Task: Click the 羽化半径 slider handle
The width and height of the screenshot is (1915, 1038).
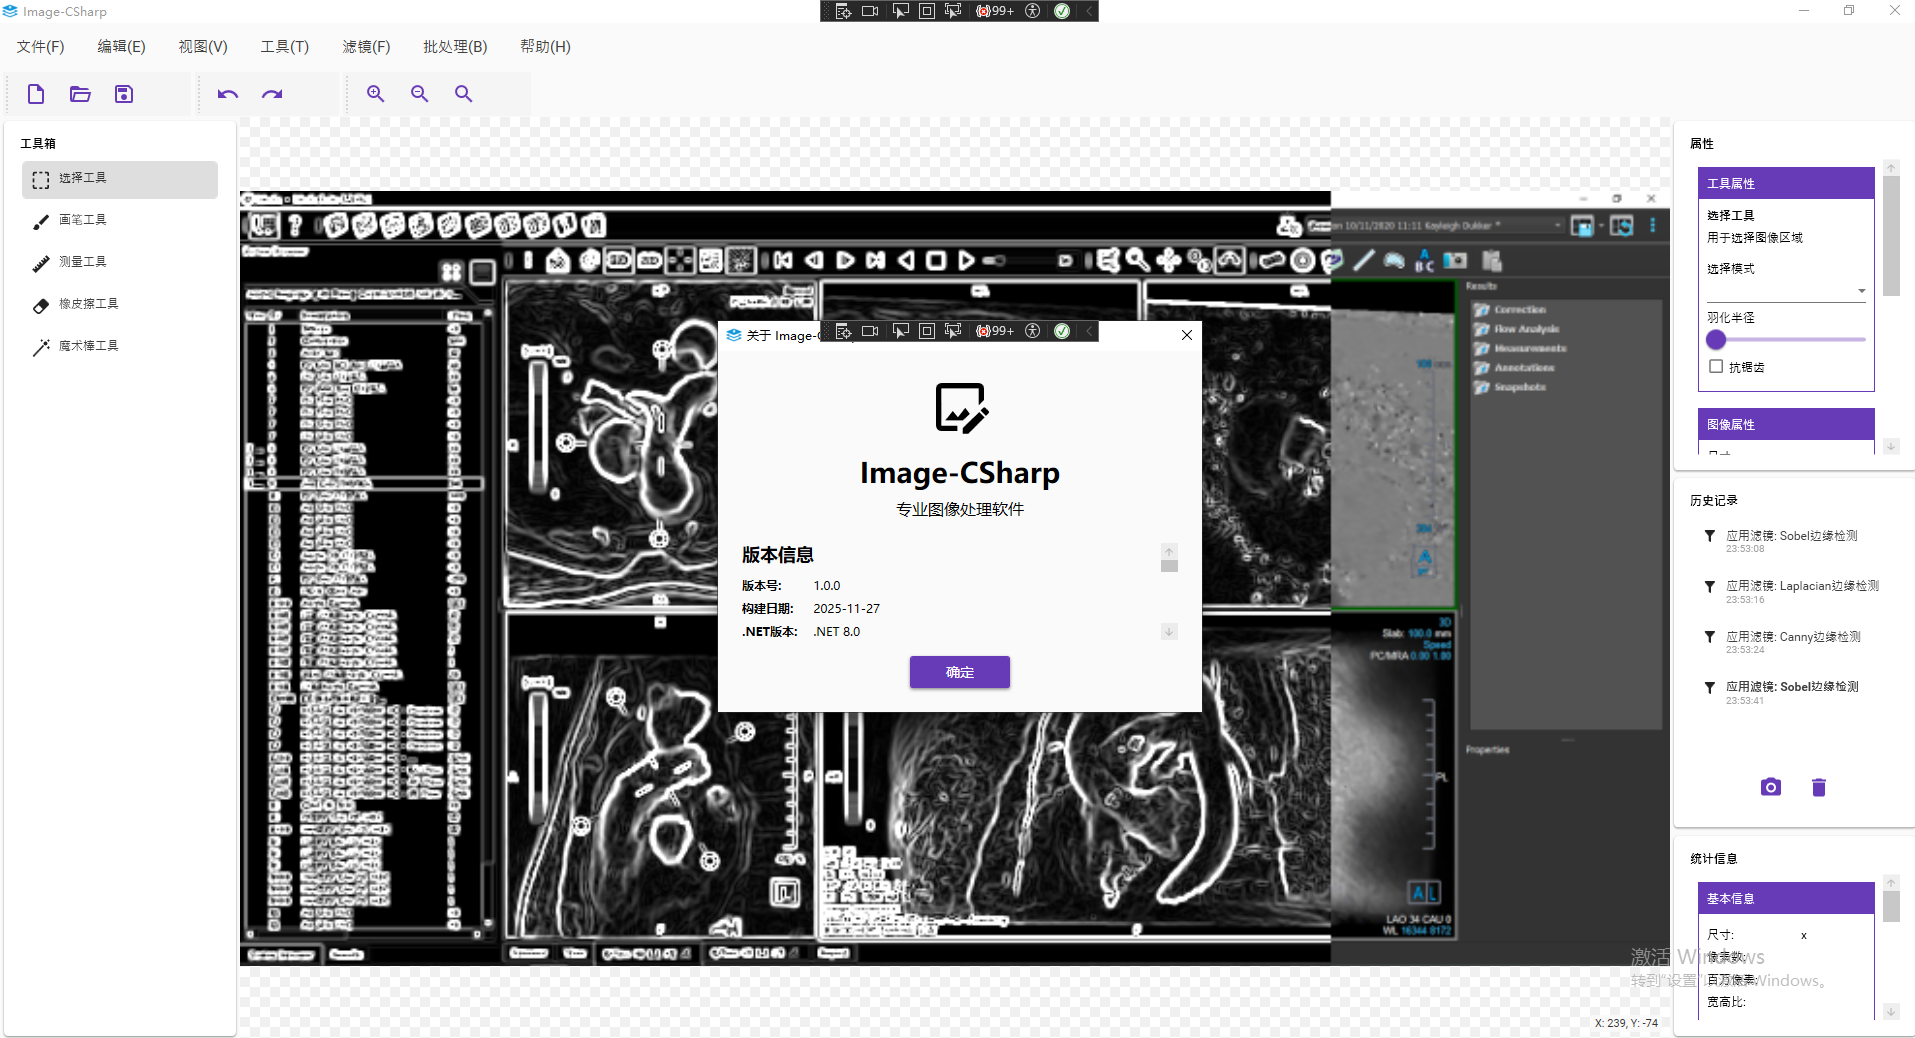Action: pos(1716,340)
